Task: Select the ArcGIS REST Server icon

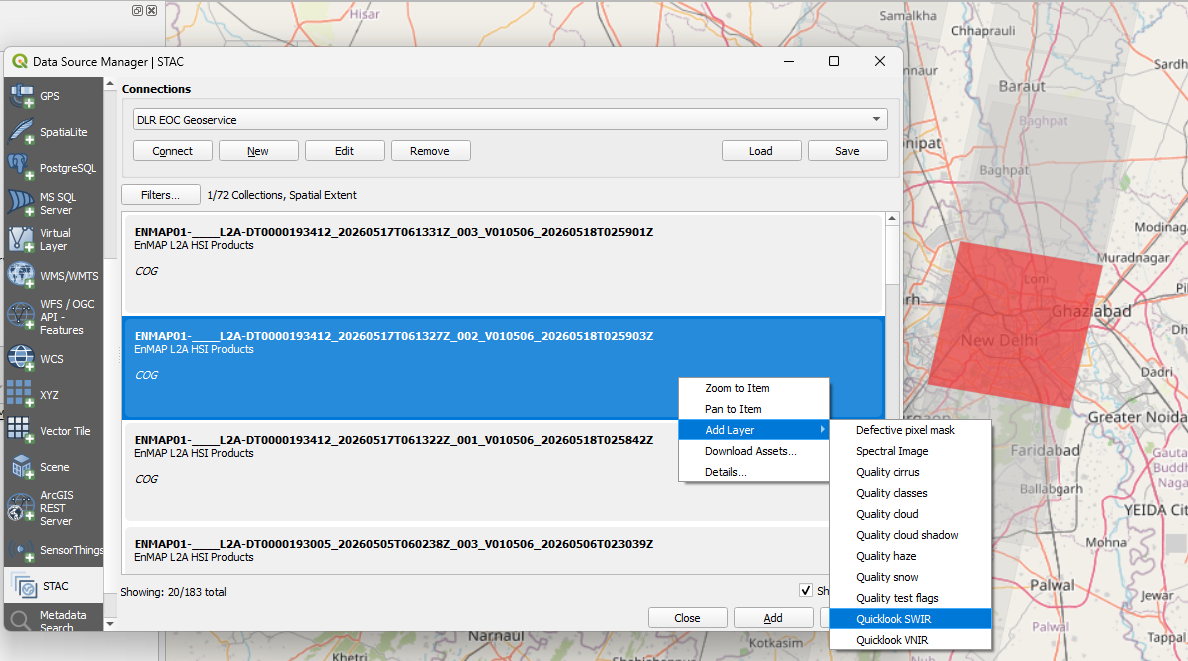Action: coord(20,508)
